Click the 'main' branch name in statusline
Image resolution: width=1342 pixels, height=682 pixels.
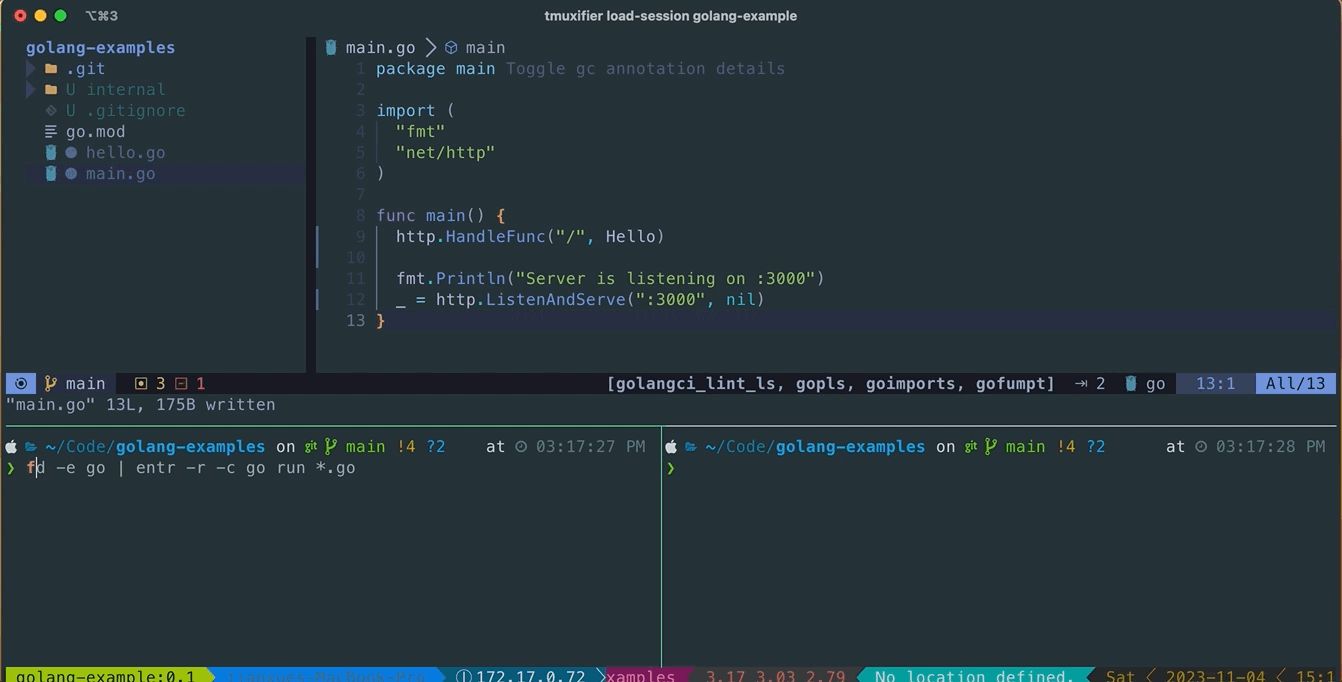tap(85, 384)
